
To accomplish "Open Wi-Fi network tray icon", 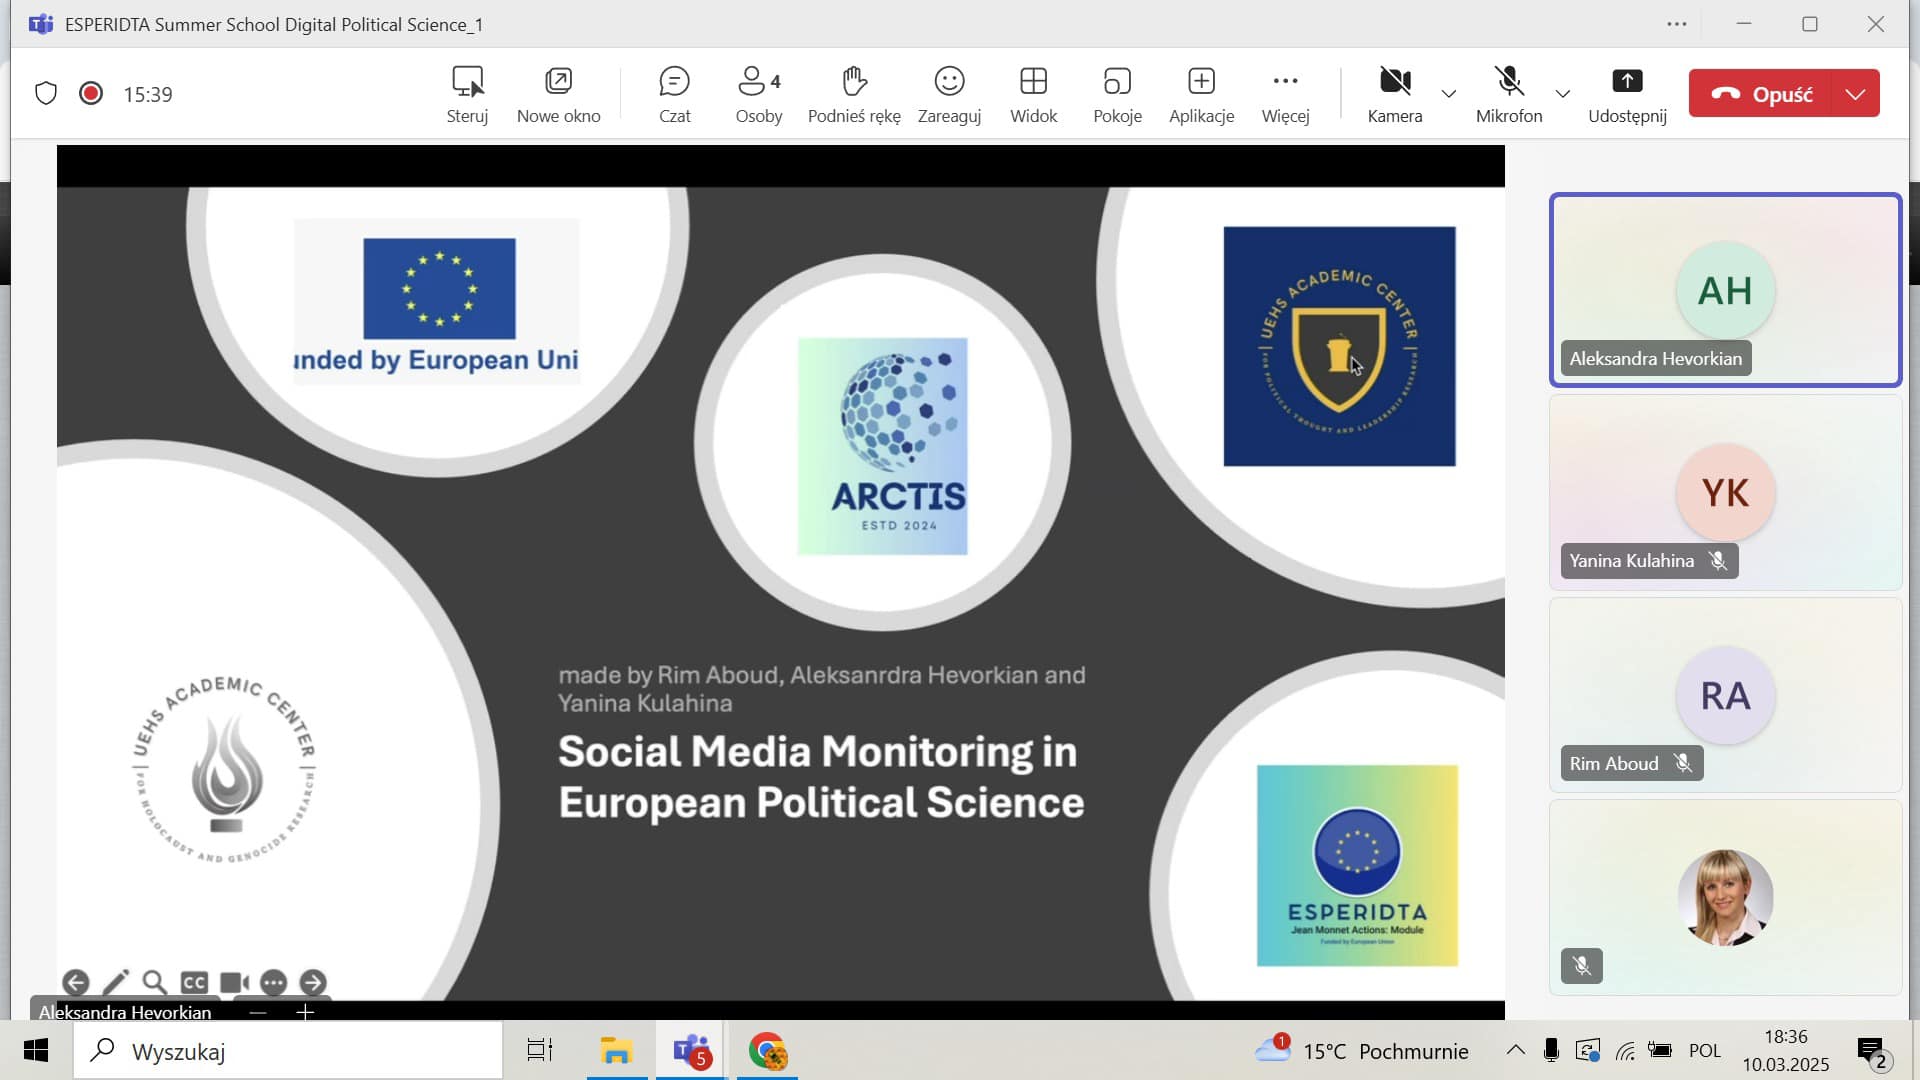I will coord(1626,1050).
